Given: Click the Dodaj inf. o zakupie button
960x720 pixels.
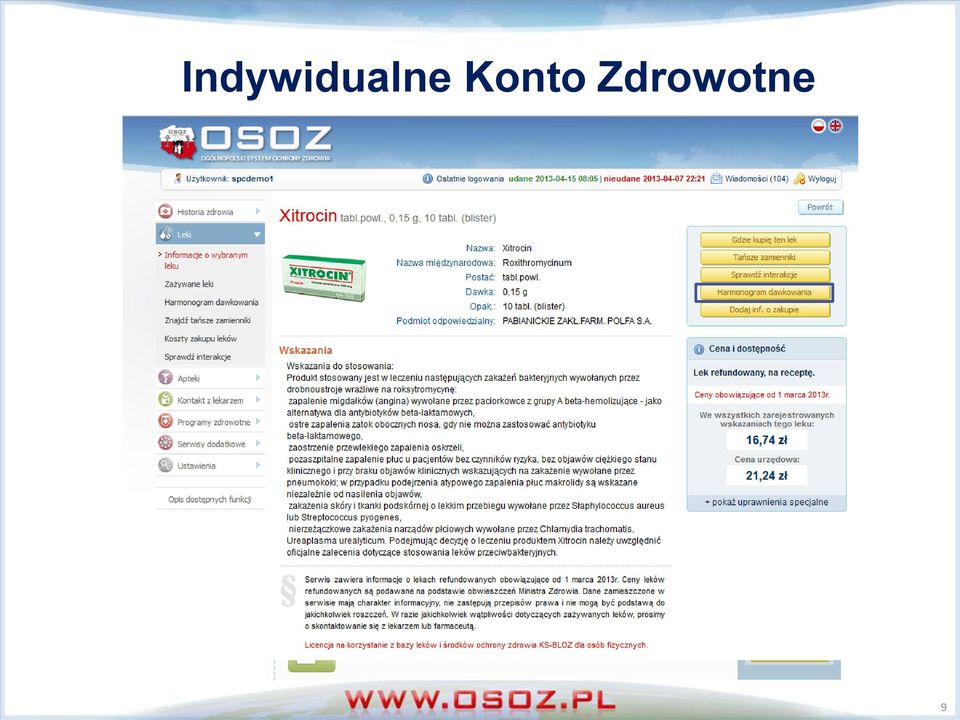Looking at the screenshot, I should pos(765,310).
